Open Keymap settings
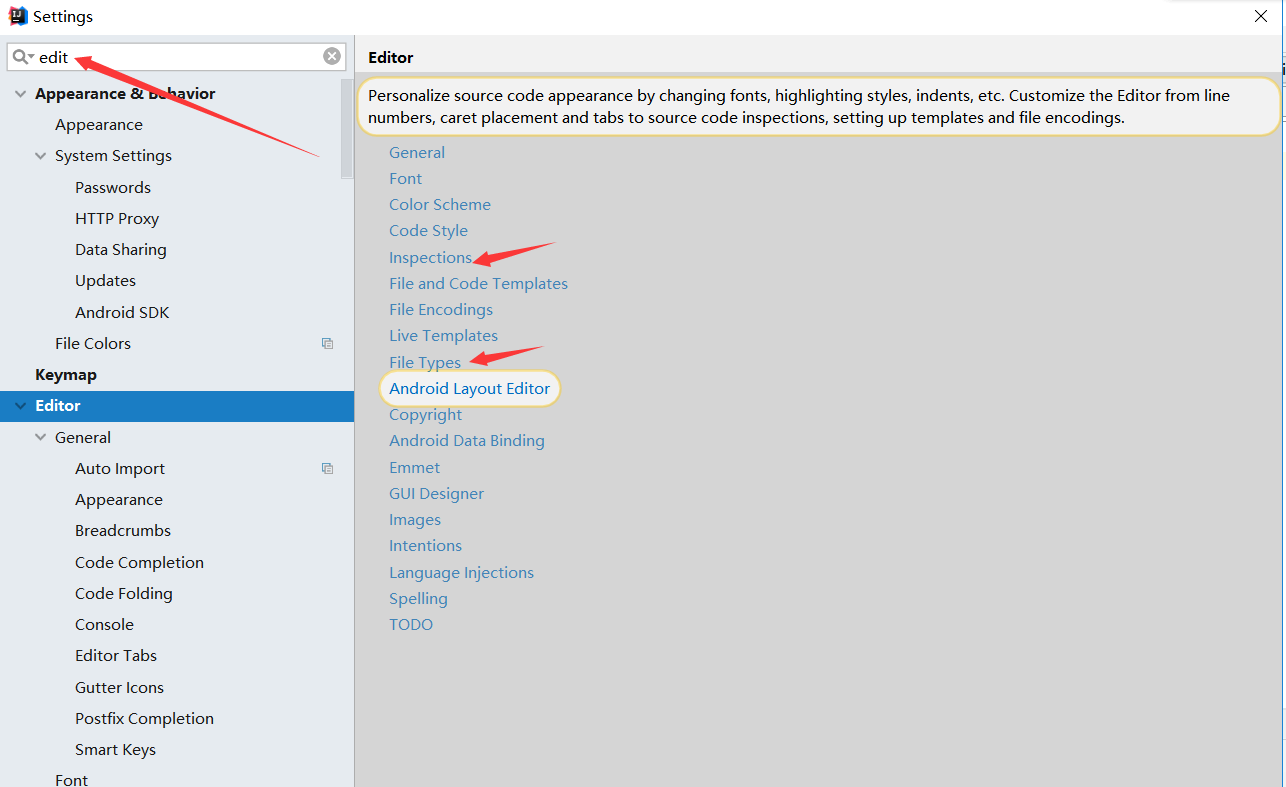 (66, 375)
